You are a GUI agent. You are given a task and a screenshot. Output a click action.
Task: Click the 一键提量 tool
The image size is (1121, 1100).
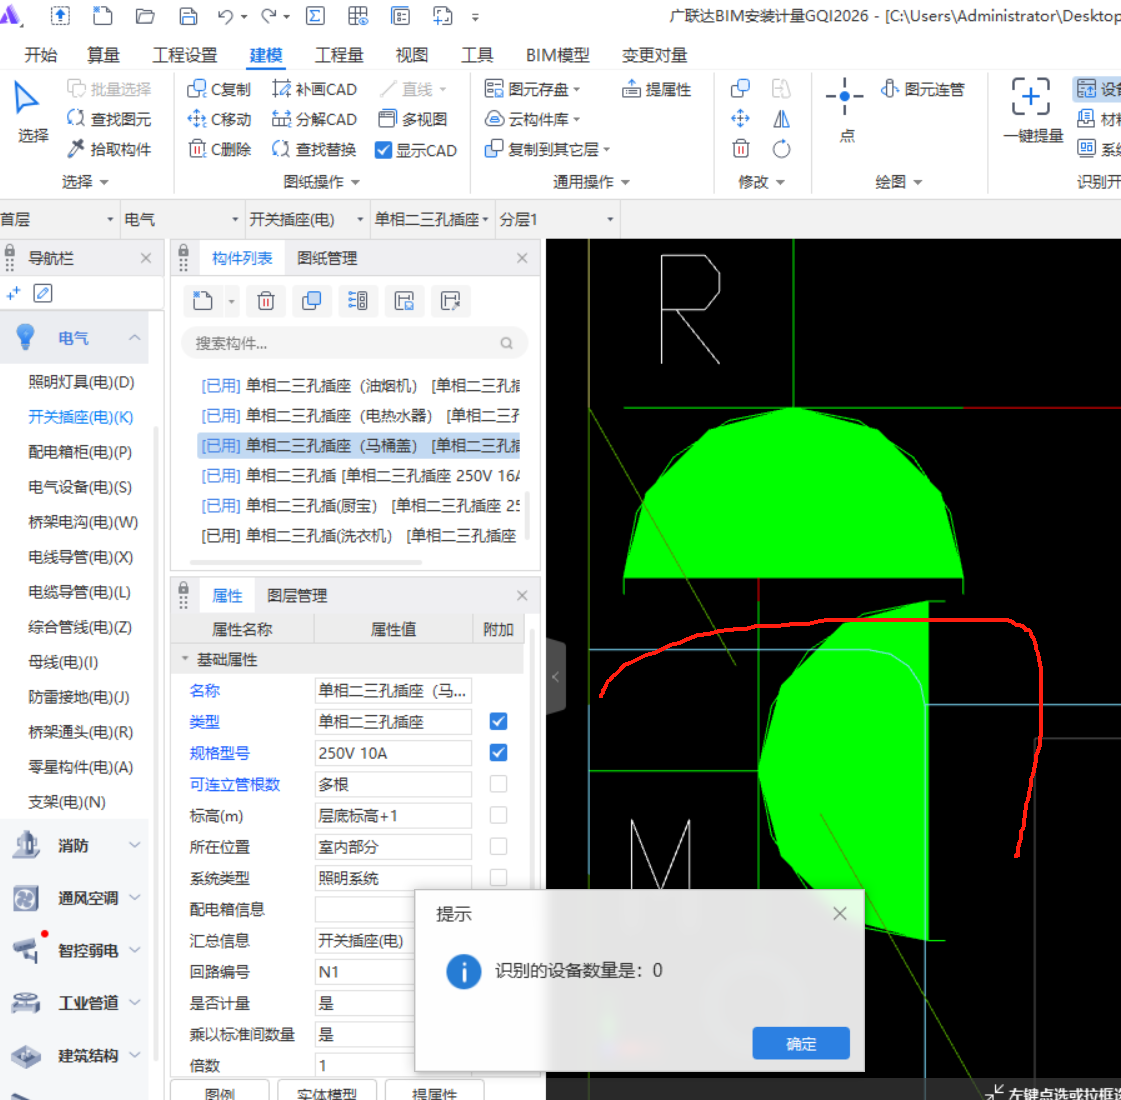[x=1032, y=110]
